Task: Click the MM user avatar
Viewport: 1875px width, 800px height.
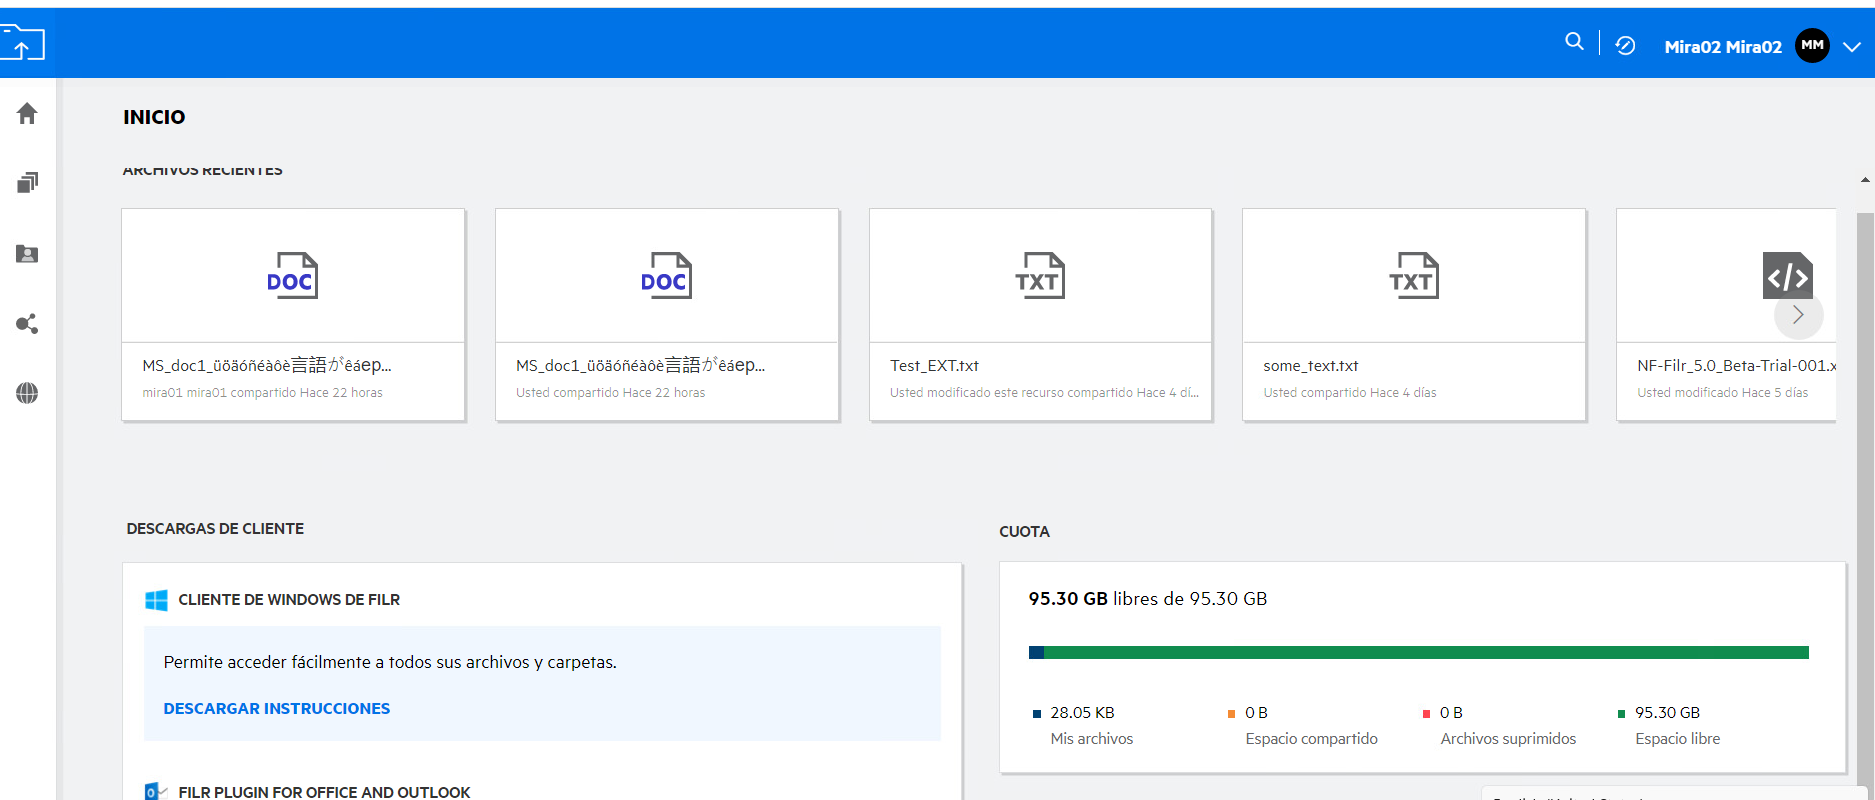Action: tap(1812, 46)
